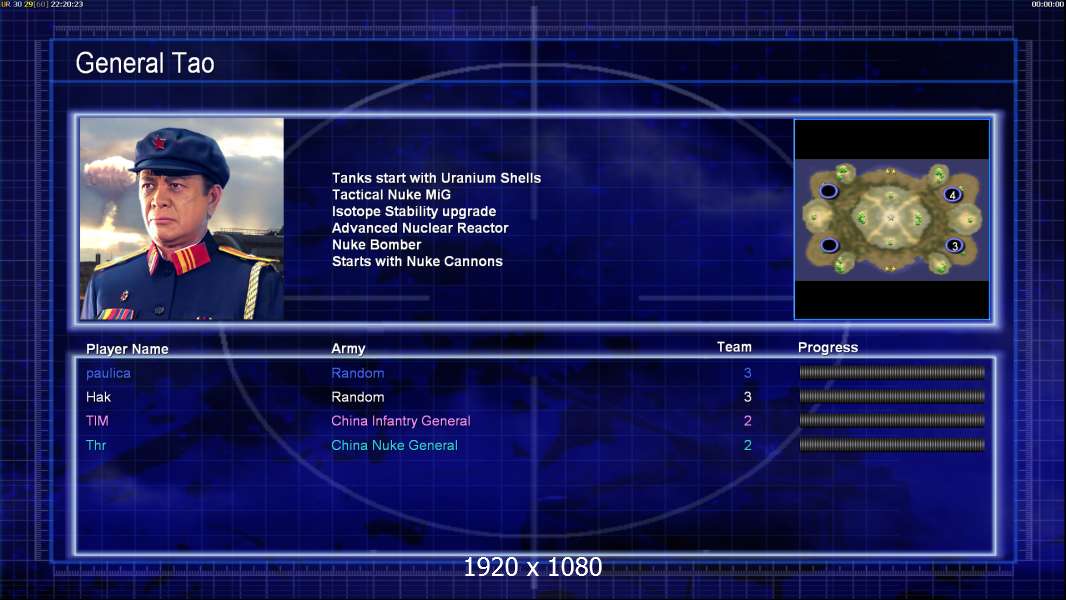Click Advanced Nuclear Reactor text
This screenshot has height=600, width=1066.
[420, 228]
